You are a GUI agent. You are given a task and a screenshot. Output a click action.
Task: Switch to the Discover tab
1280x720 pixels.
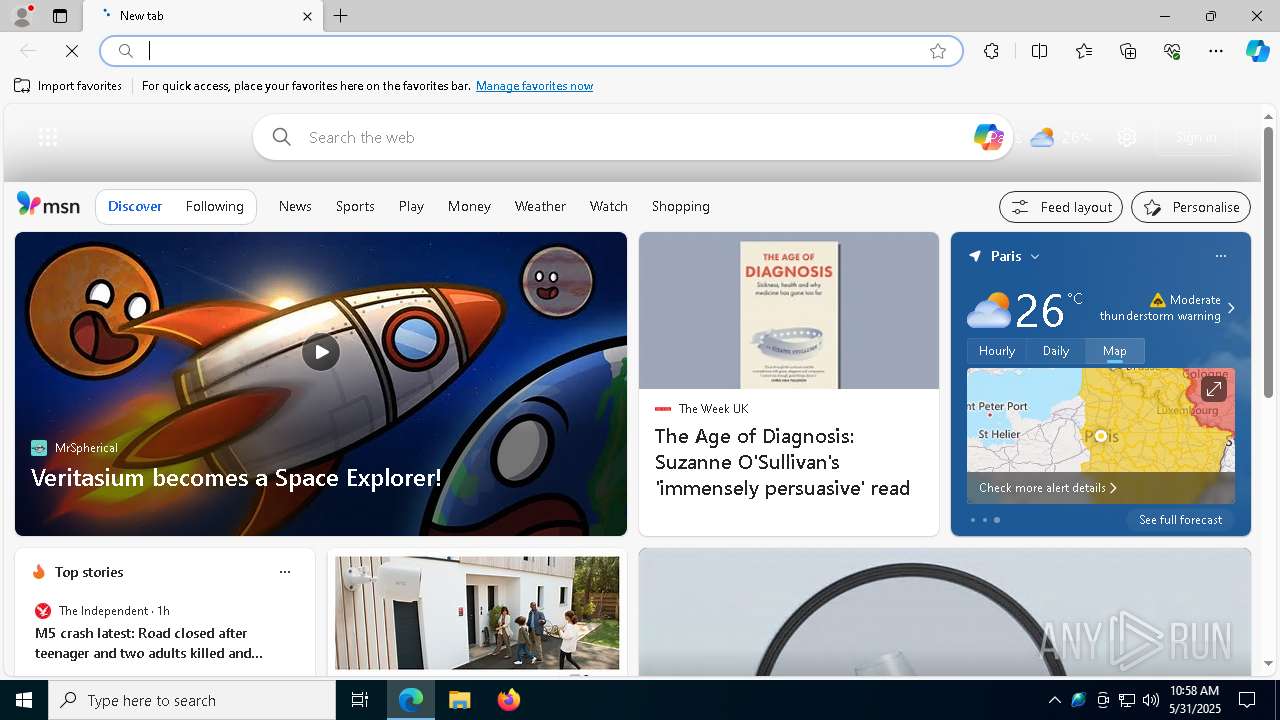point(135,206)
